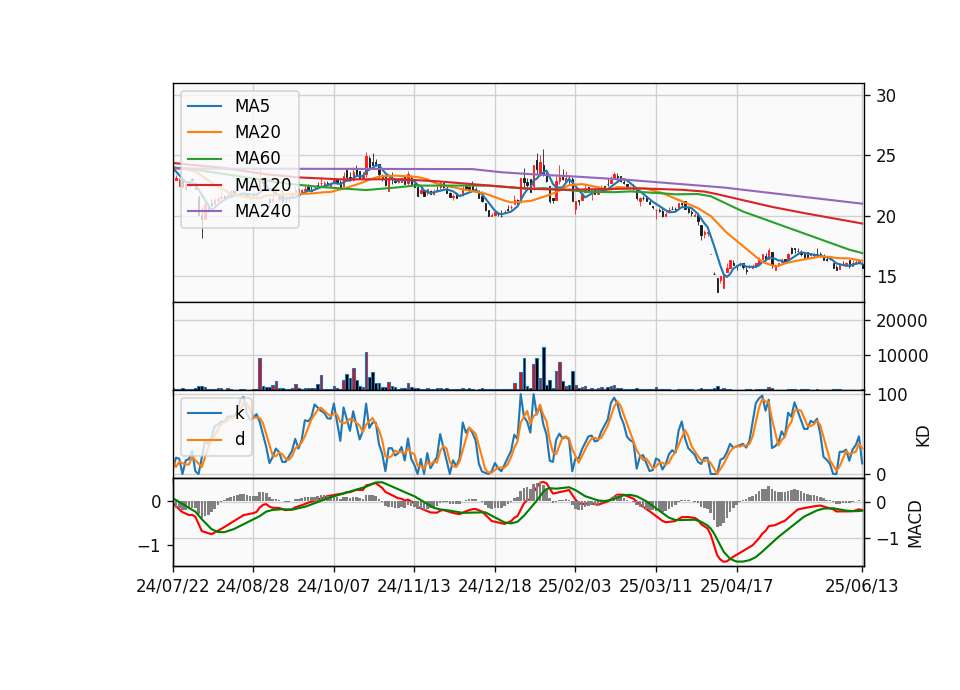
Task: Click the MACD left axis value −1
Action: click(149, 546)
